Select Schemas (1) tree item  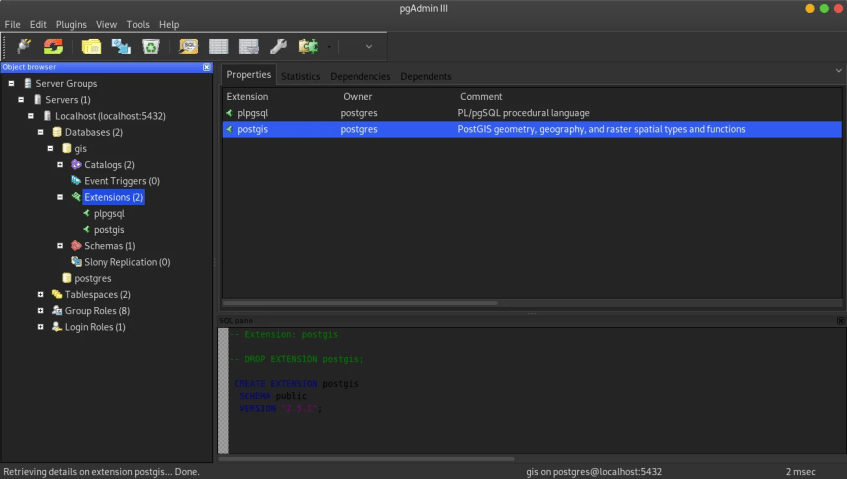click(x=110, y=246)
